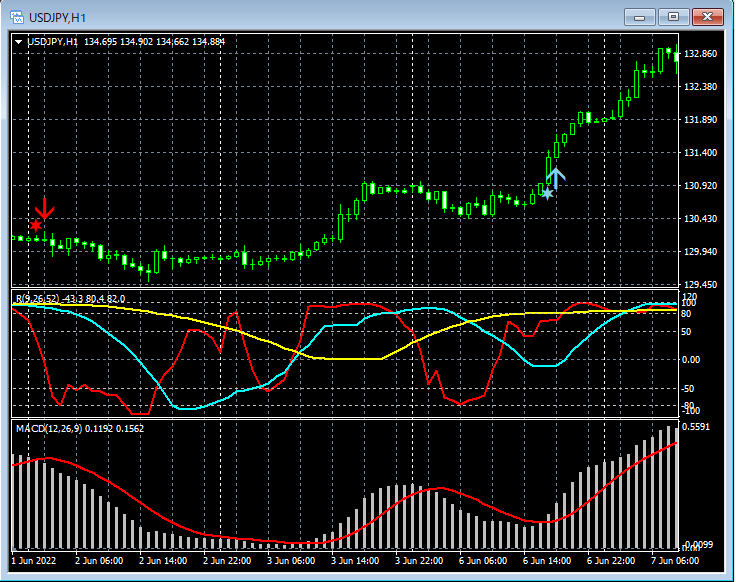Click the 2 Jun 14:00 time label

point(163,561)
